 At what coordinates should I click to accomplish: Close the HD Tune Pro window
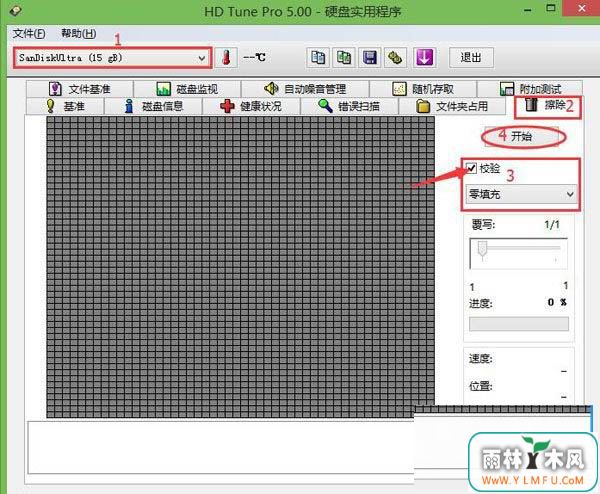(582, 8)
